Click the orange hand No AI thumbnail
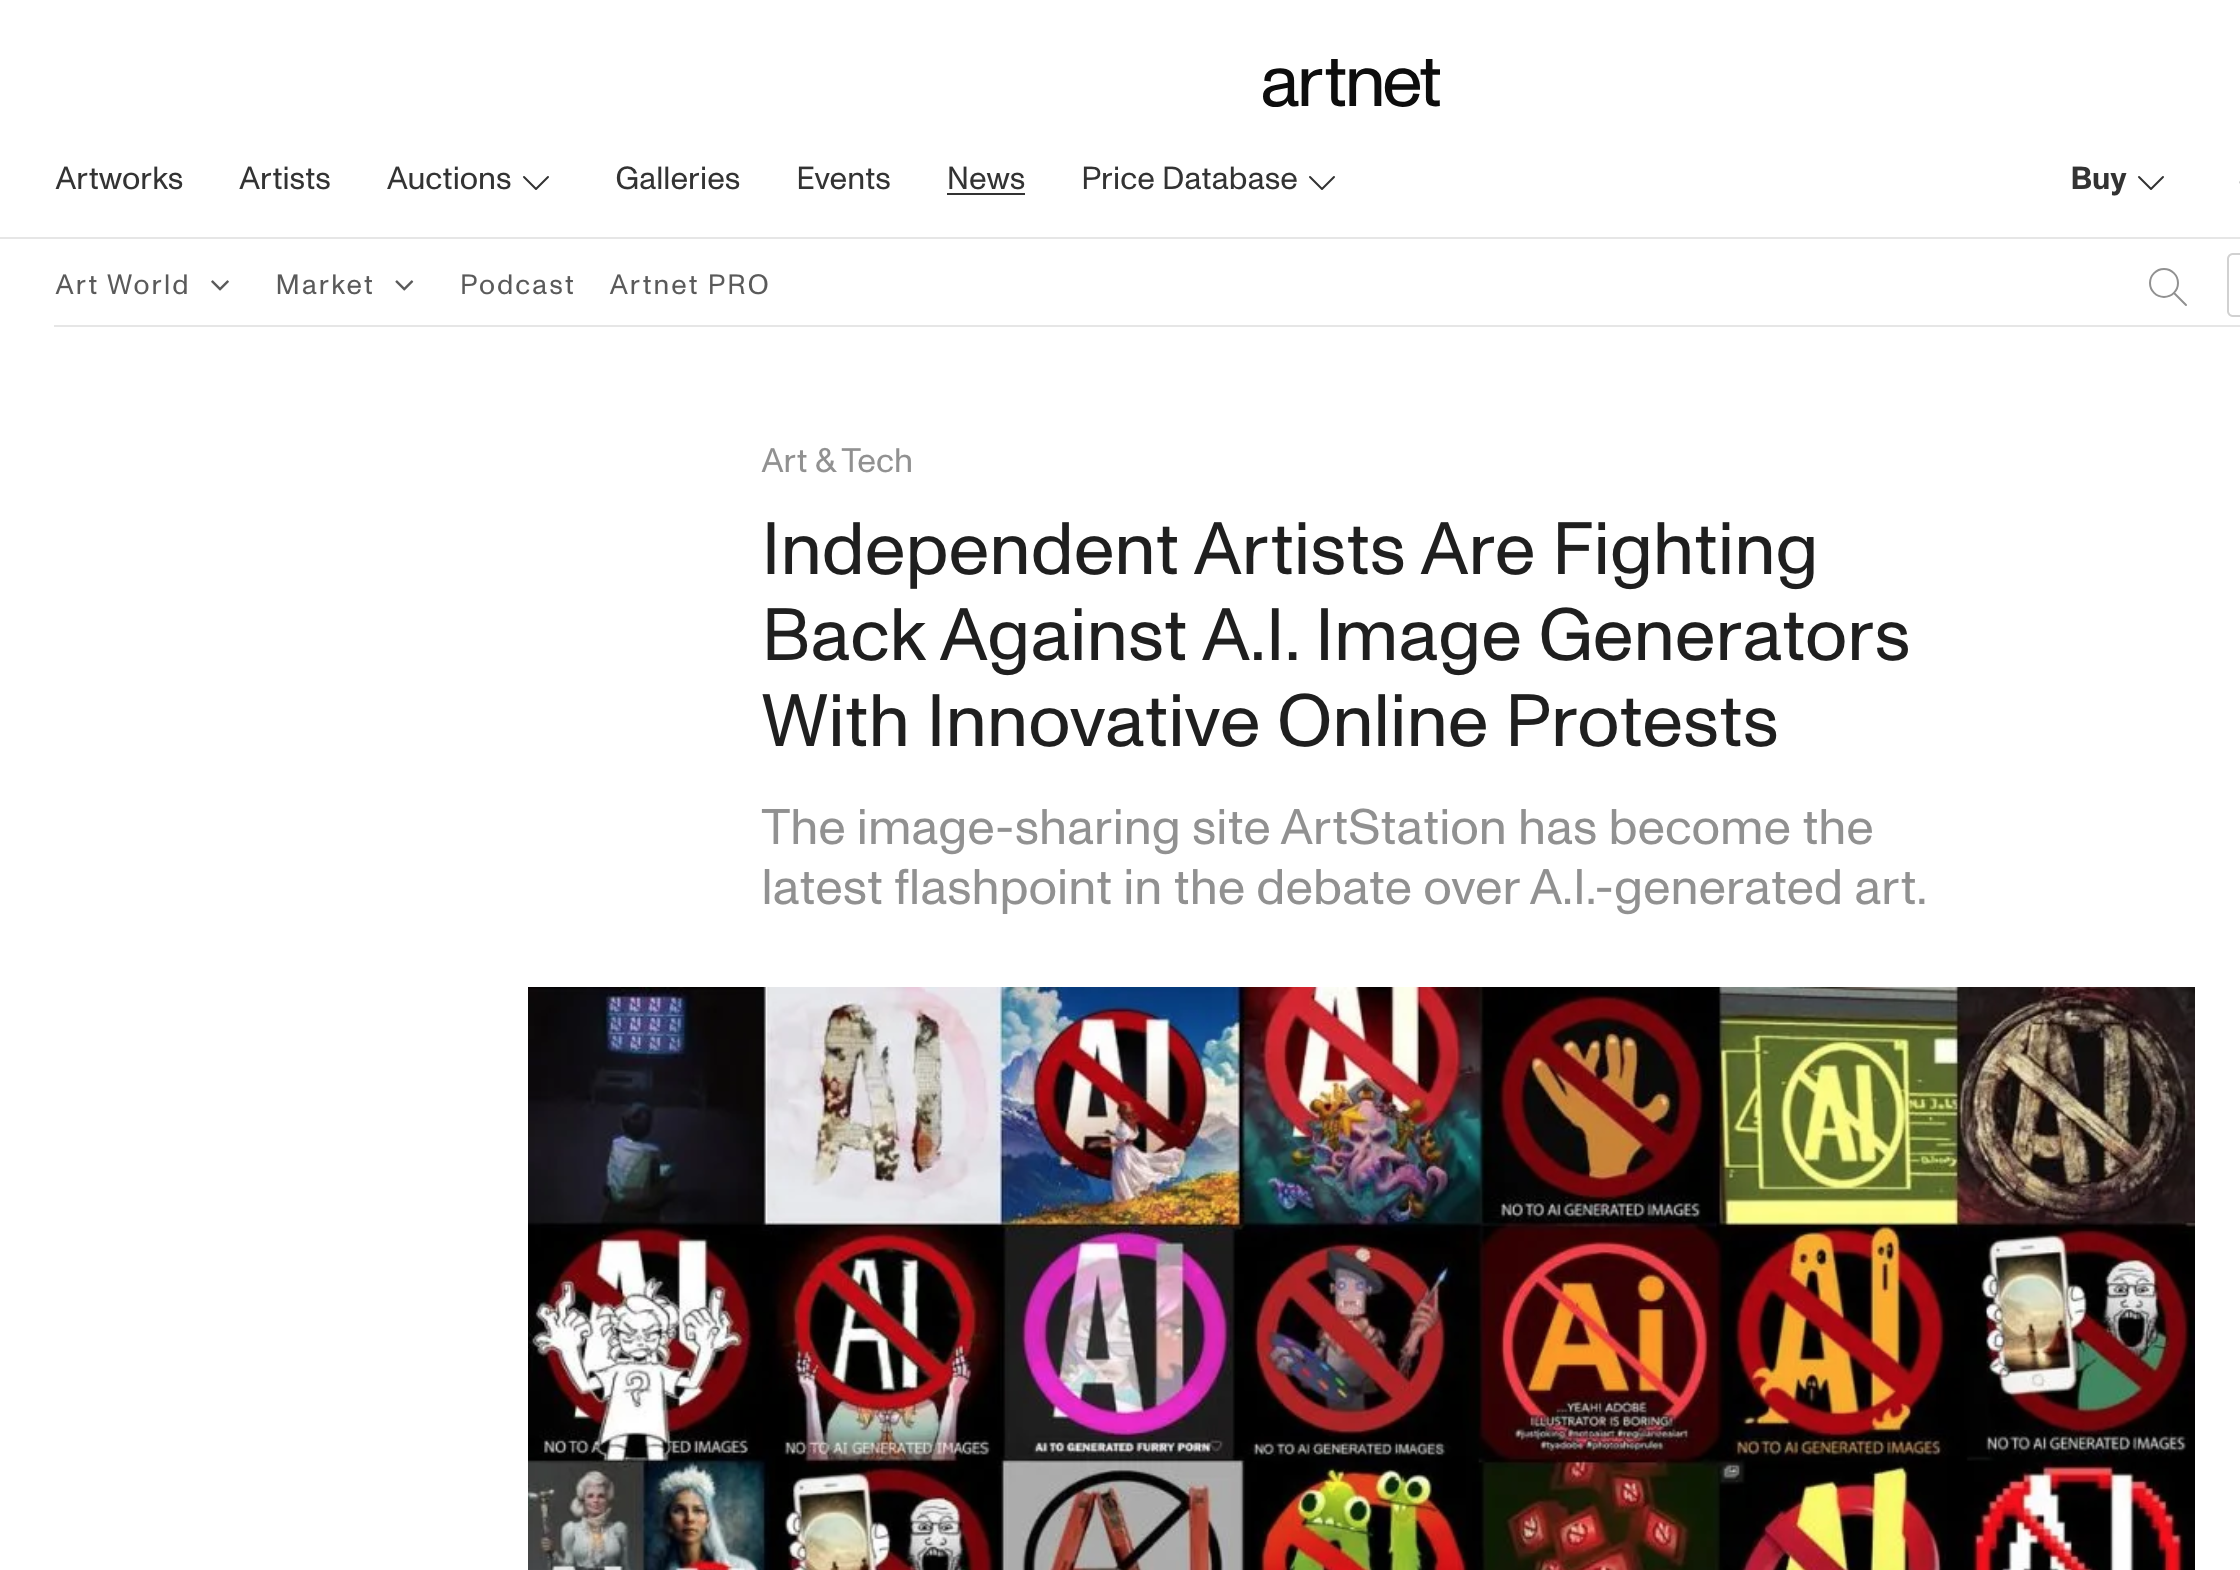This screenshot has width=2240, height=1570. click(x=1600, y=1105)
